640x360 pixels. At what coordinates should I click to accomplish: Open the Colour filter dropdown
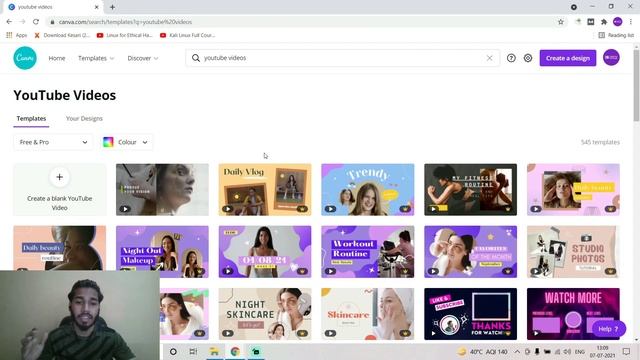coord(126,142)
